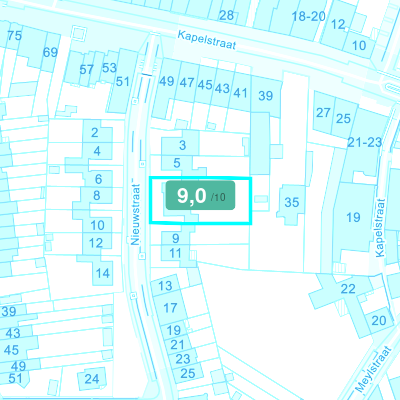Screen dimensions: 400x400
Task: Select house parcel number 5
Action: click(177, 163)
